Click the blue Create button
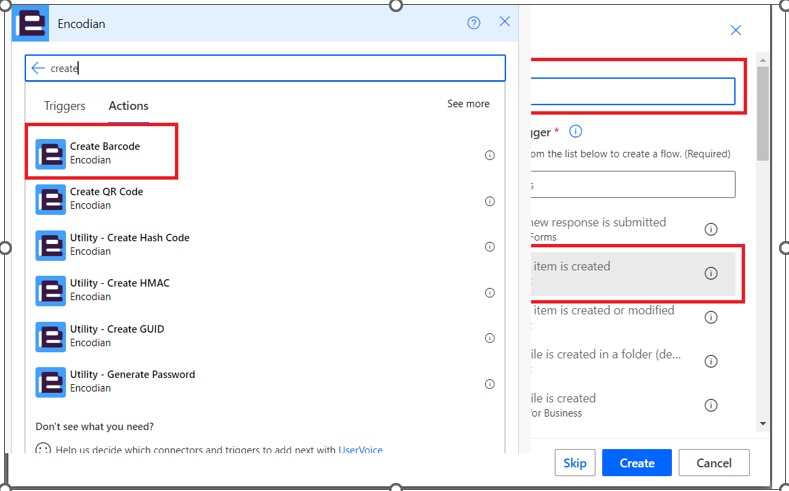 pyautogui.click(x=636, y=463)
